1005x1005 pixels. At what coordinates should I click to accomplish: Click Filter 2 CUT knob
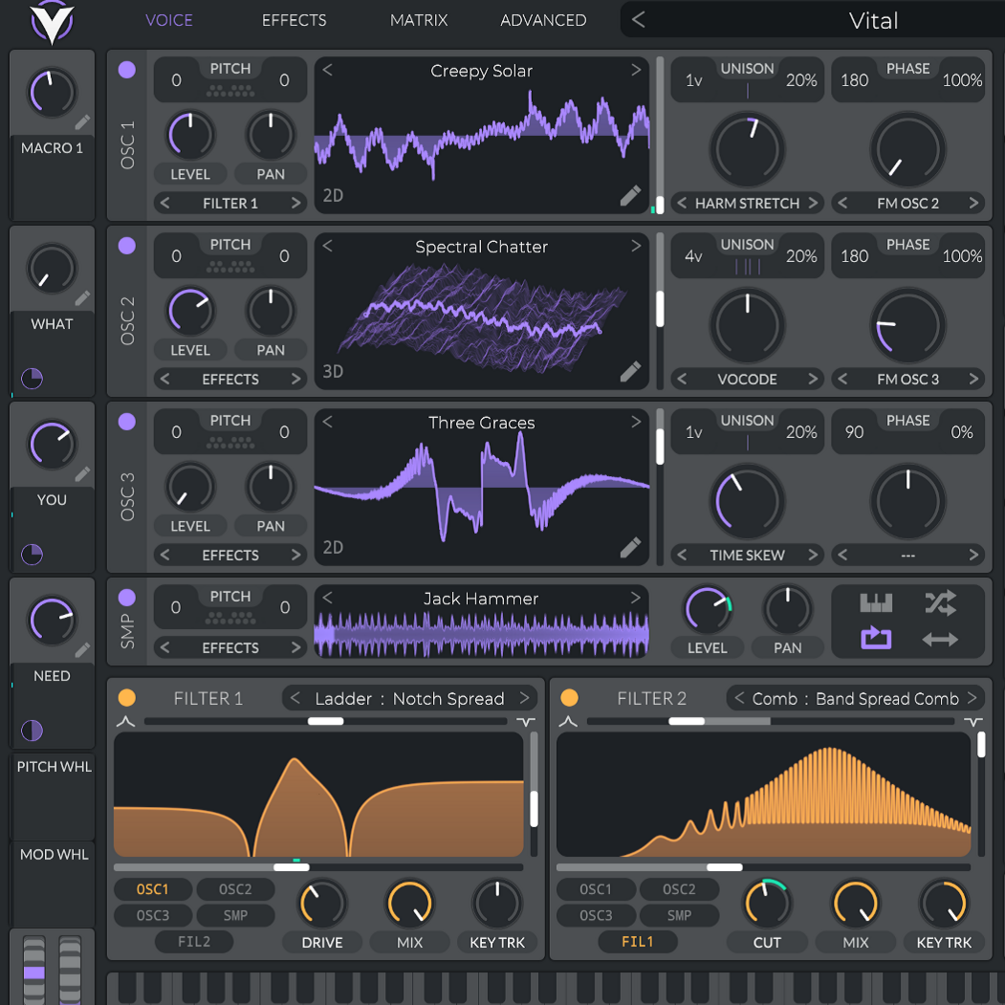[767, 903]
